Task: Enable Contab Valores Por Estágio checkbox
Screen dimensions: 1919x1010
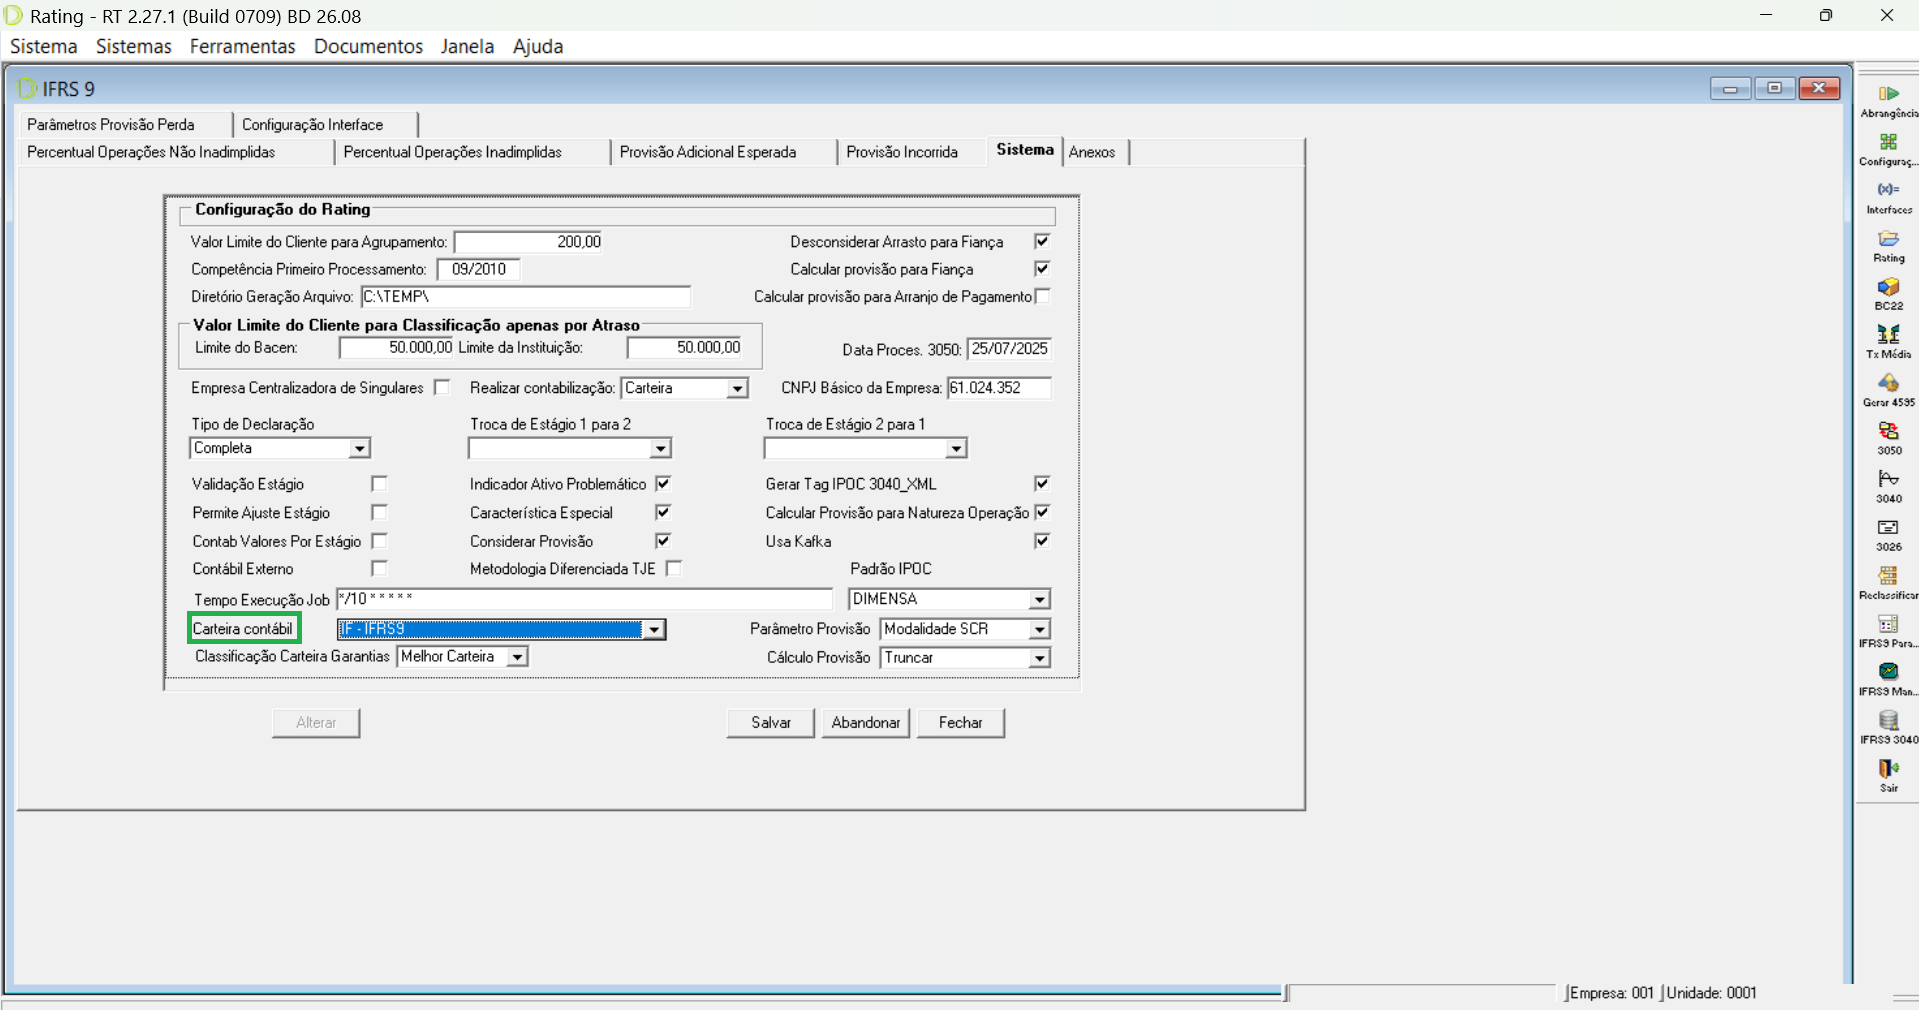Action: click(x=379, y=541)
